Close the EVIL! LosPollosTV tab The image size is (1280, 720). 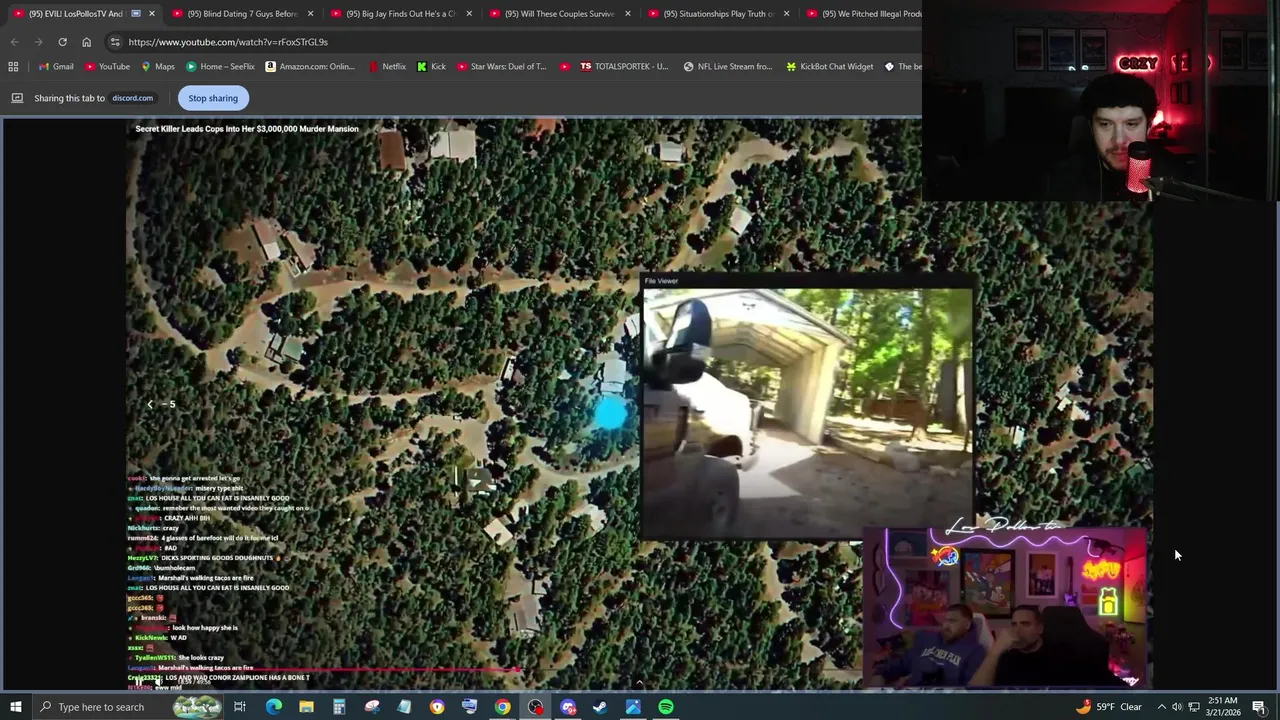[152, 14]
